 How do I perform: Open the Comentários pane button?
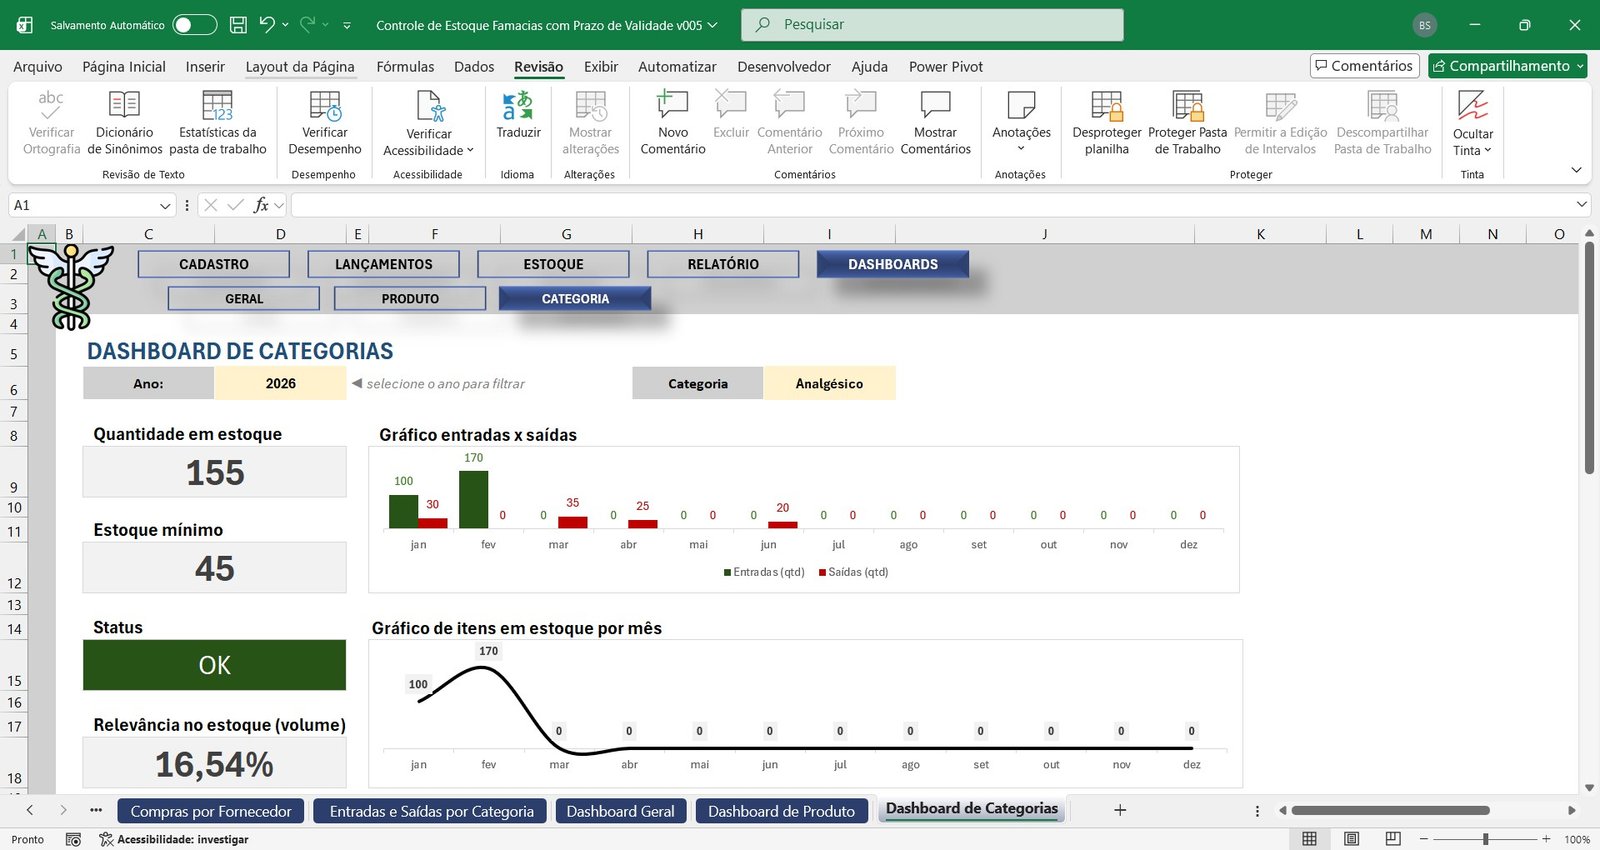pos(1365,66)
